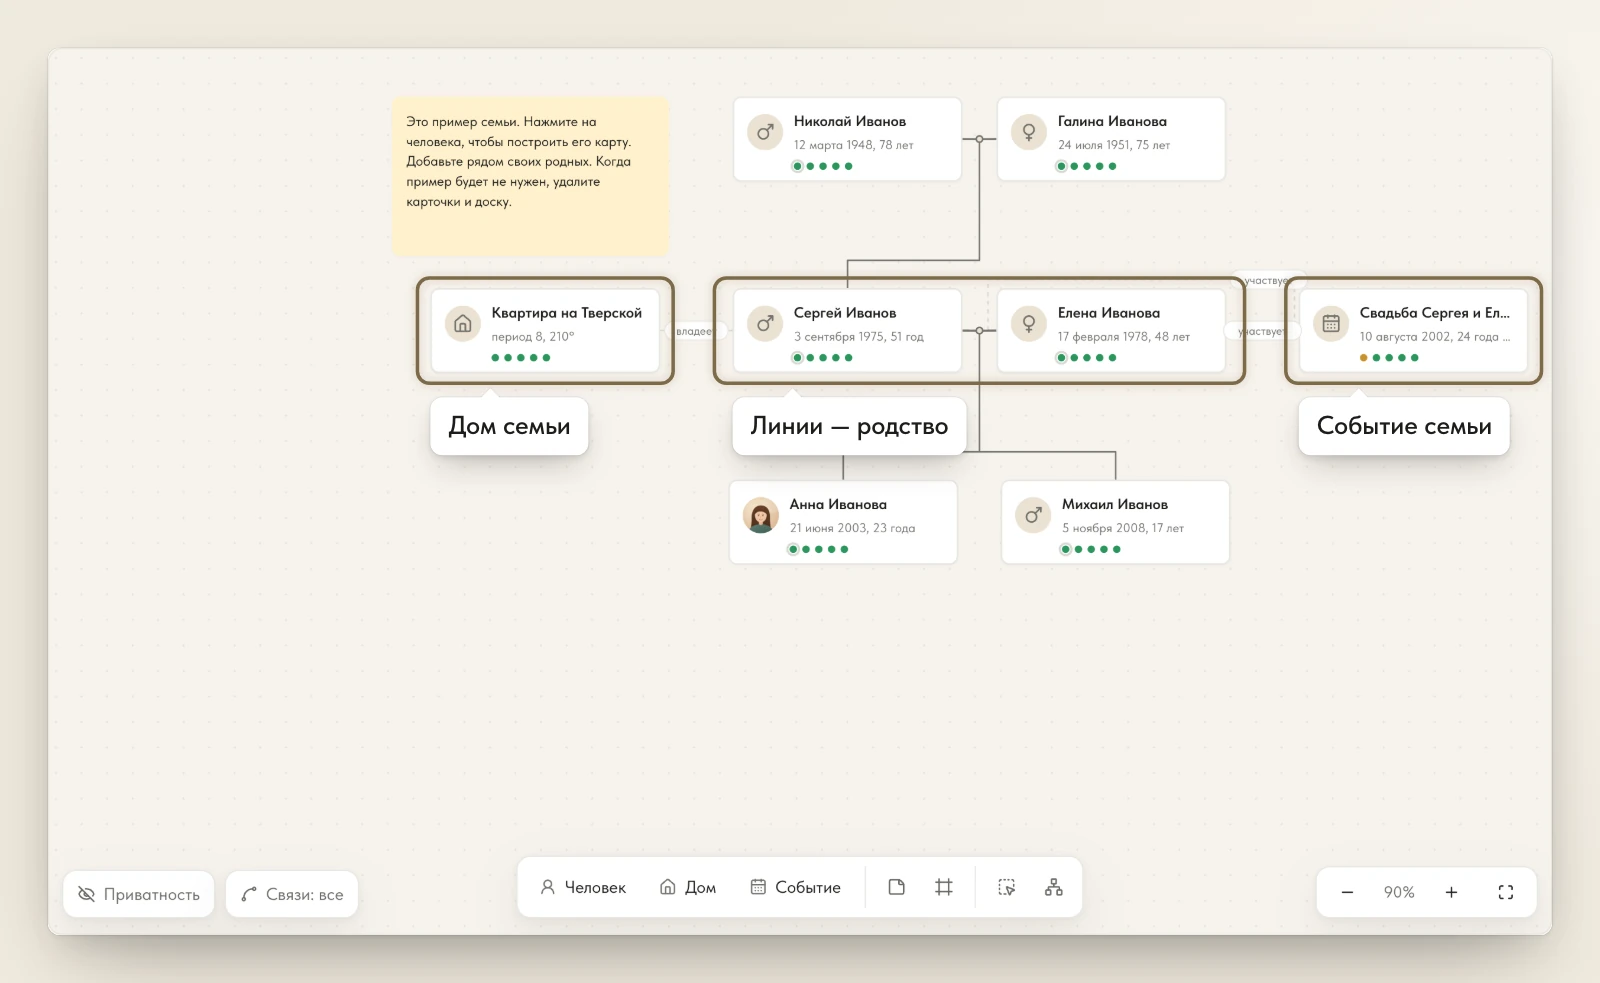Click female icon on Галина Иванова card
This screenshot has width=1600, height=983.
(x=1029, y=132)
